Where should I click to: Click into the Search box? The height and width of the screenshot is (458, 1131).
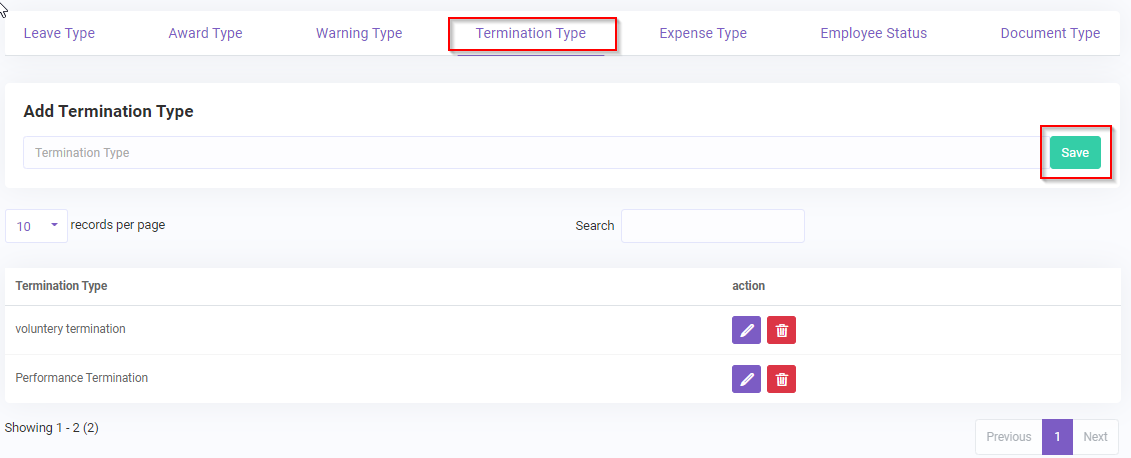pos(712,226)
